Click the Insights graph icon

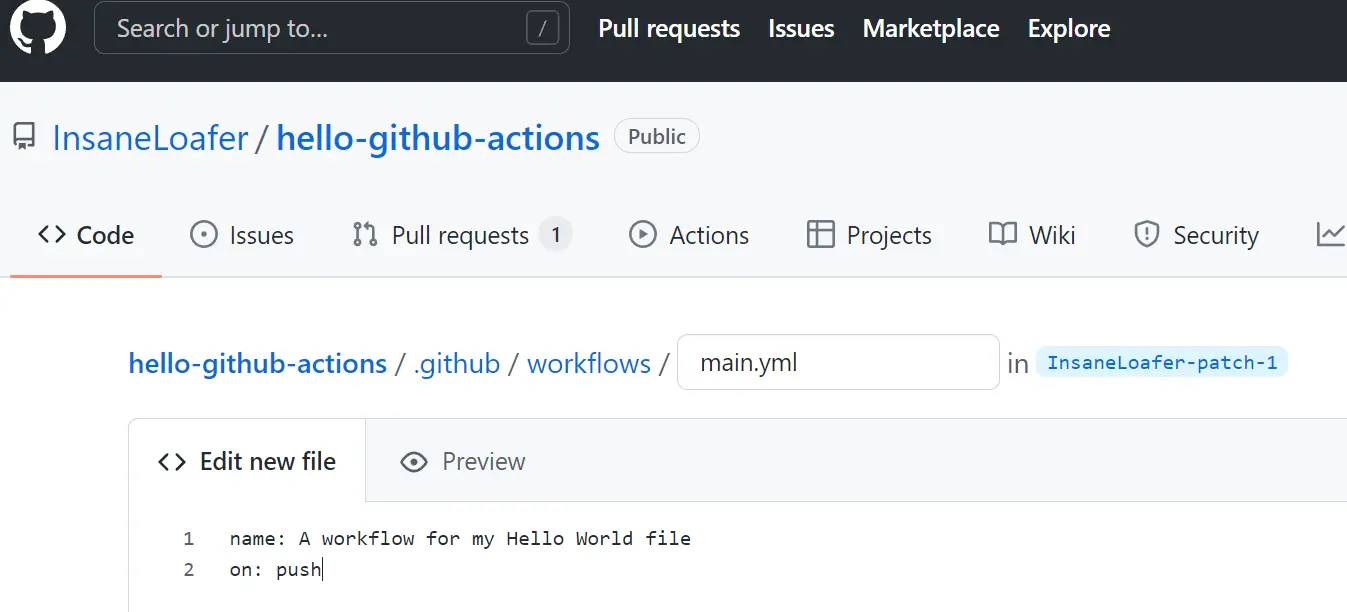pos(1330,235)
